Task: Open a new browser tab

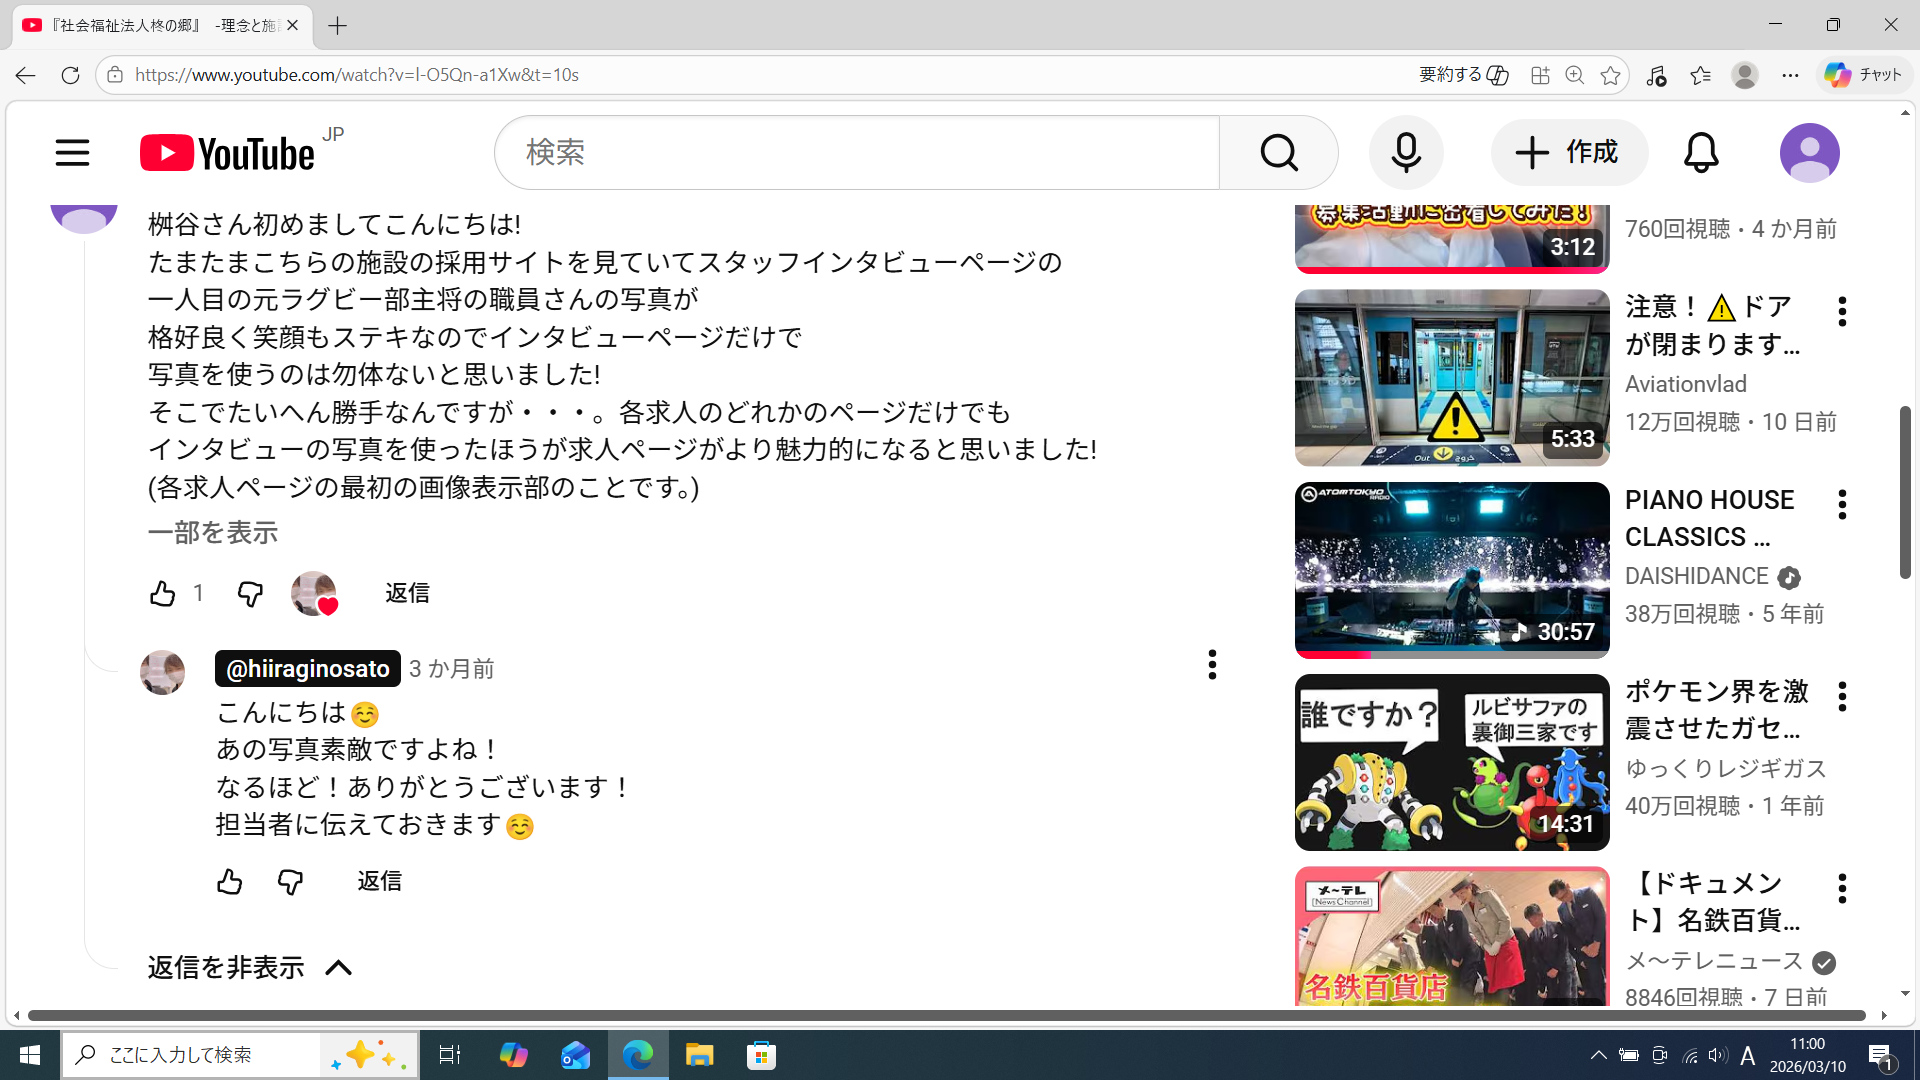Action: (337, 26)
